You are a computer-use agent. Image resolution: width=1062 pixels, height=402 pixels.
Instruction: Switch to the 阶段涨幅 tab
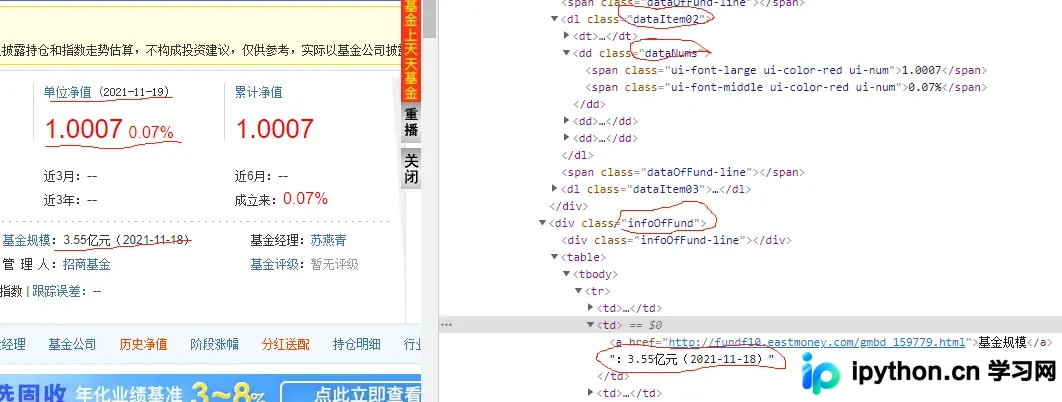click(x=215, y=344)
